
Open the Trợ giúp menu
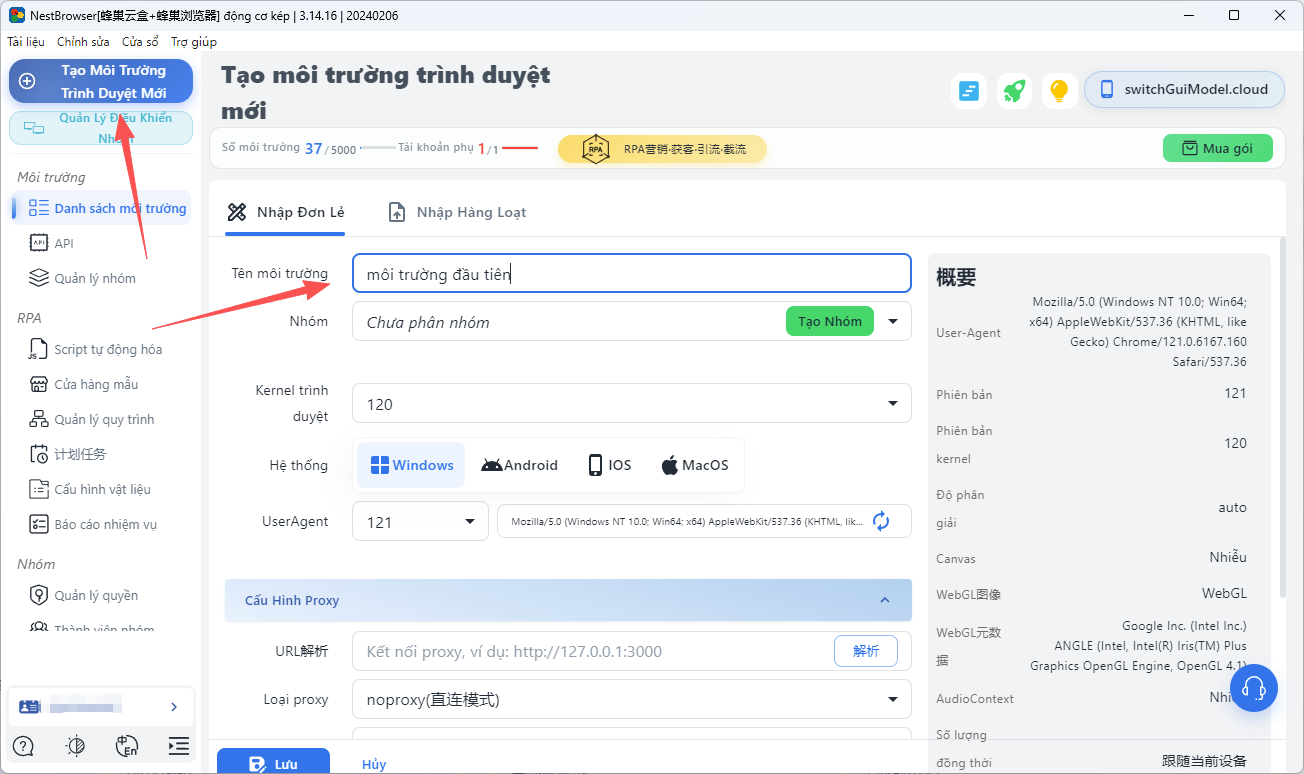point(192,41)
